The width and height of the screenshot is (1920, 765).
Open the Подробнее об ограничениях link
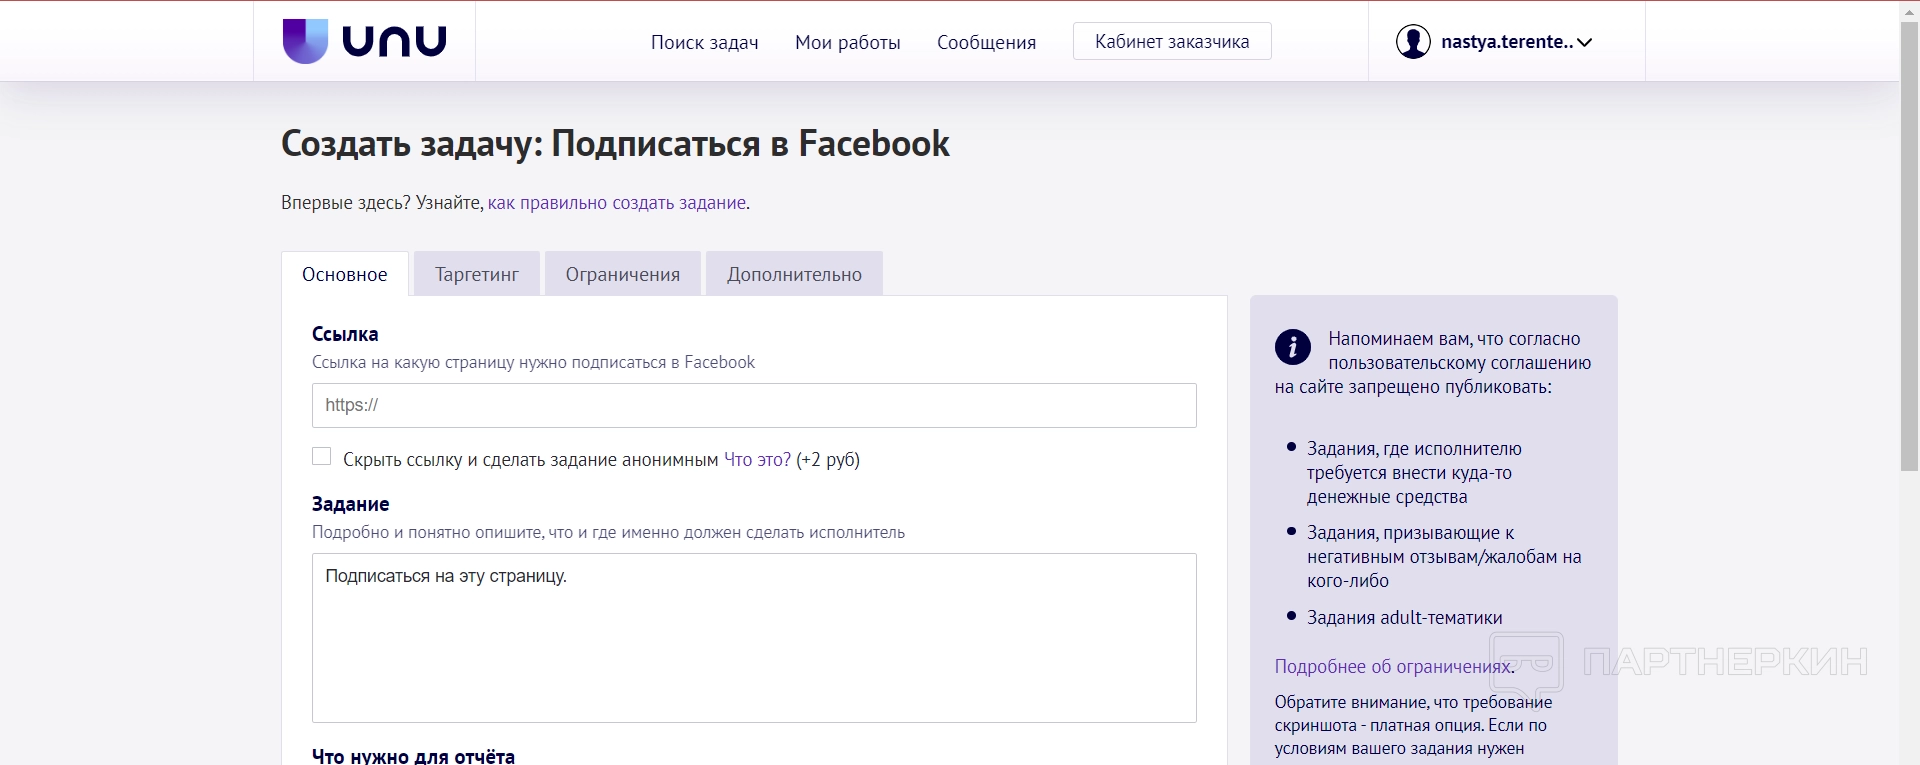pyautogui.click(x=1393, y=667)
